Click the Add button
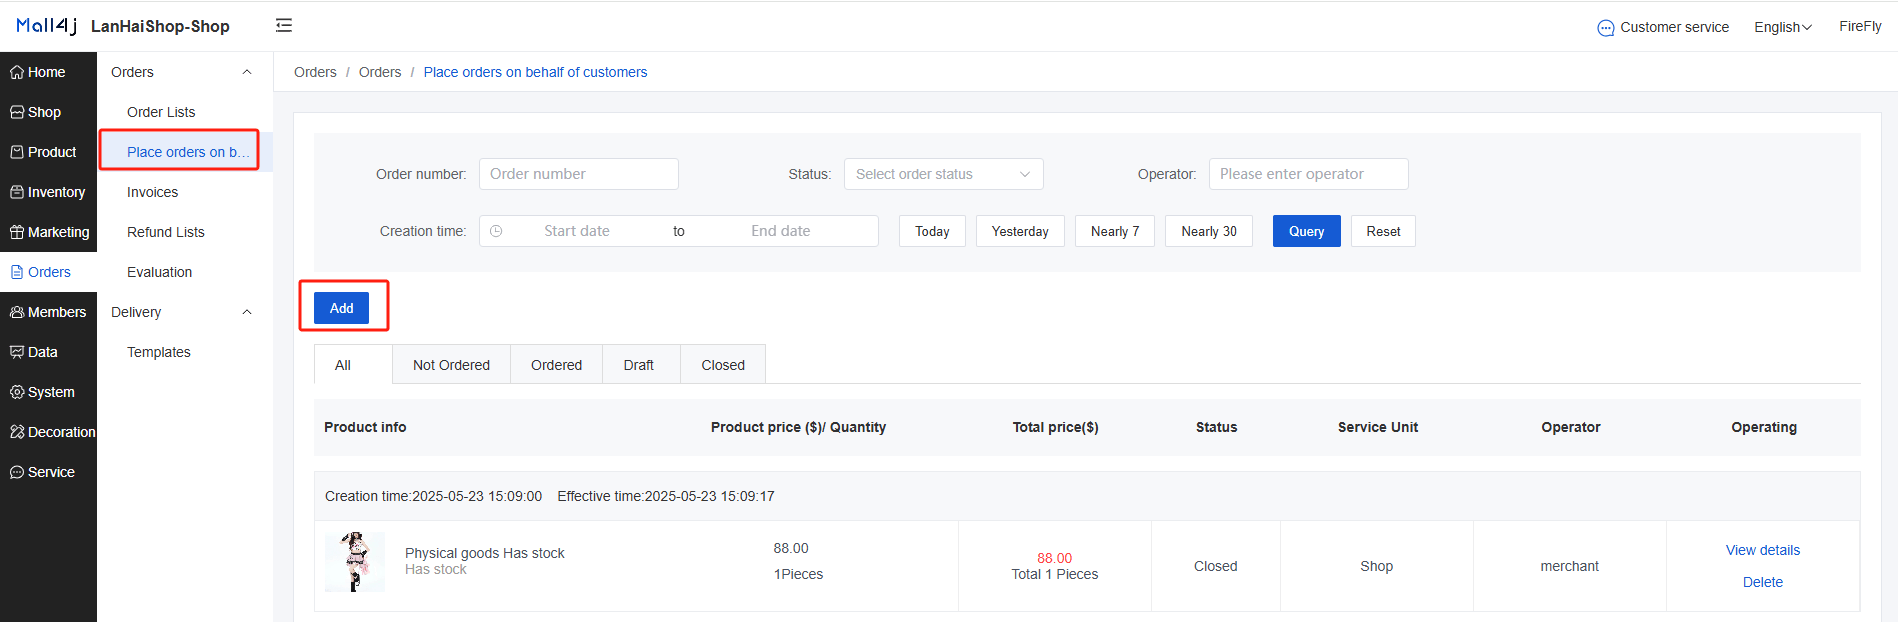This screenshot has width=1898, height=622. pyautogui.click(x=342, y=308)
